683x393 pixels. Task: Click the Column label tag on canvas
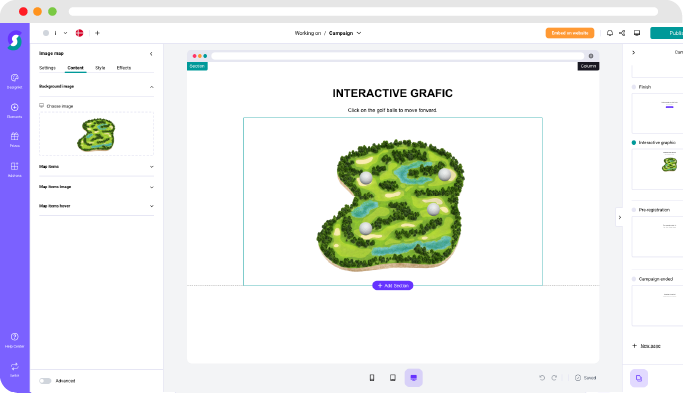tap(588, 66)
